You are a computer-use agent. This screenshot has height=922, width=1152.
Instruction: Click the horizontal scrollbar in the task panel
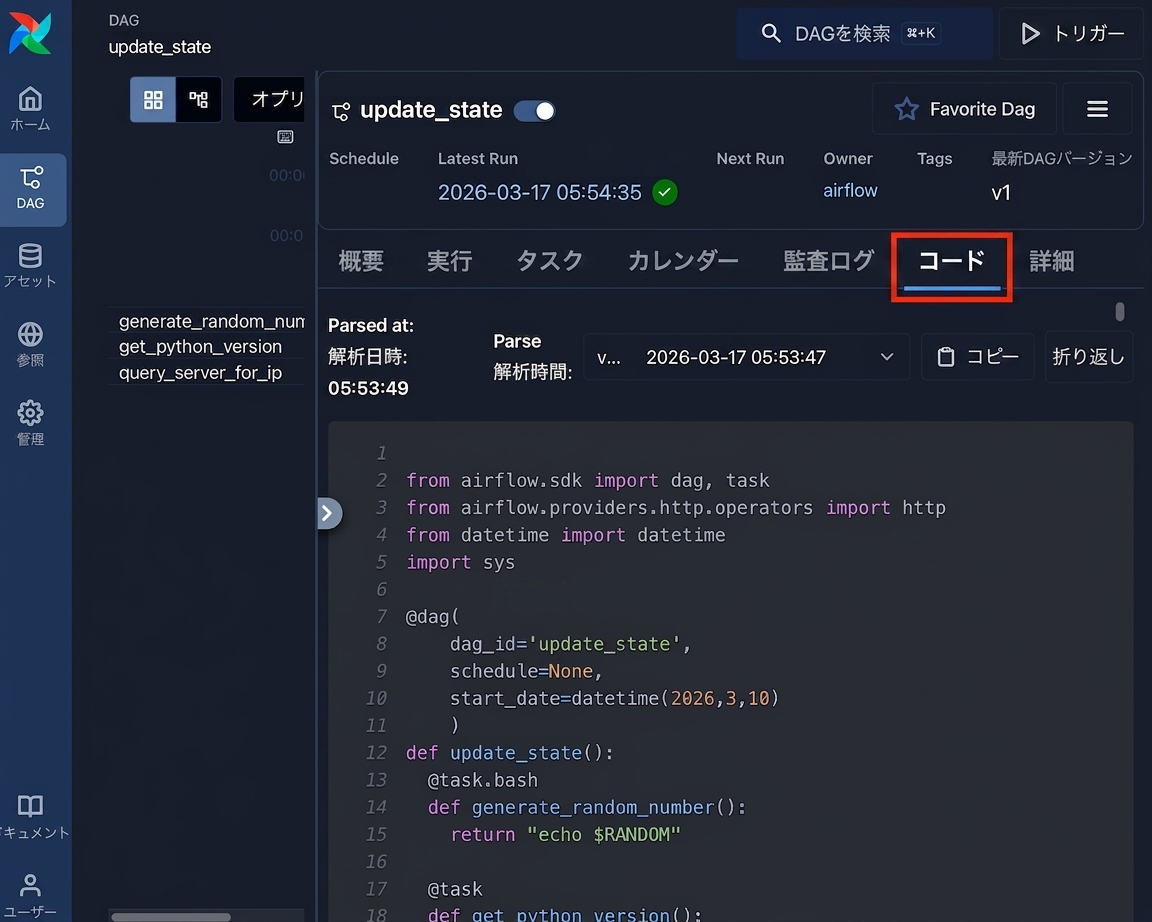[170, 916]
